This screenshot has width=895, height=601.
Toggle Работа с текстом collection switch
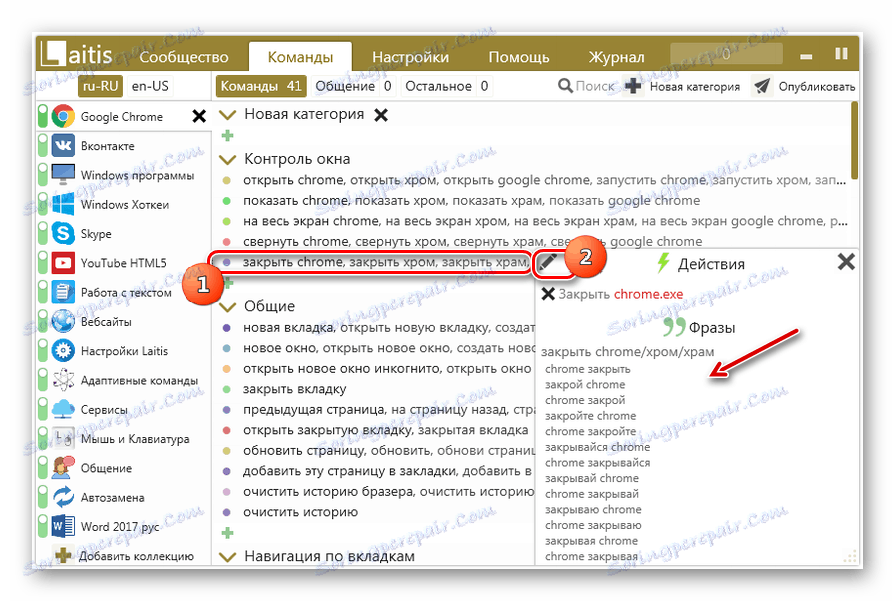click(43, 292)
